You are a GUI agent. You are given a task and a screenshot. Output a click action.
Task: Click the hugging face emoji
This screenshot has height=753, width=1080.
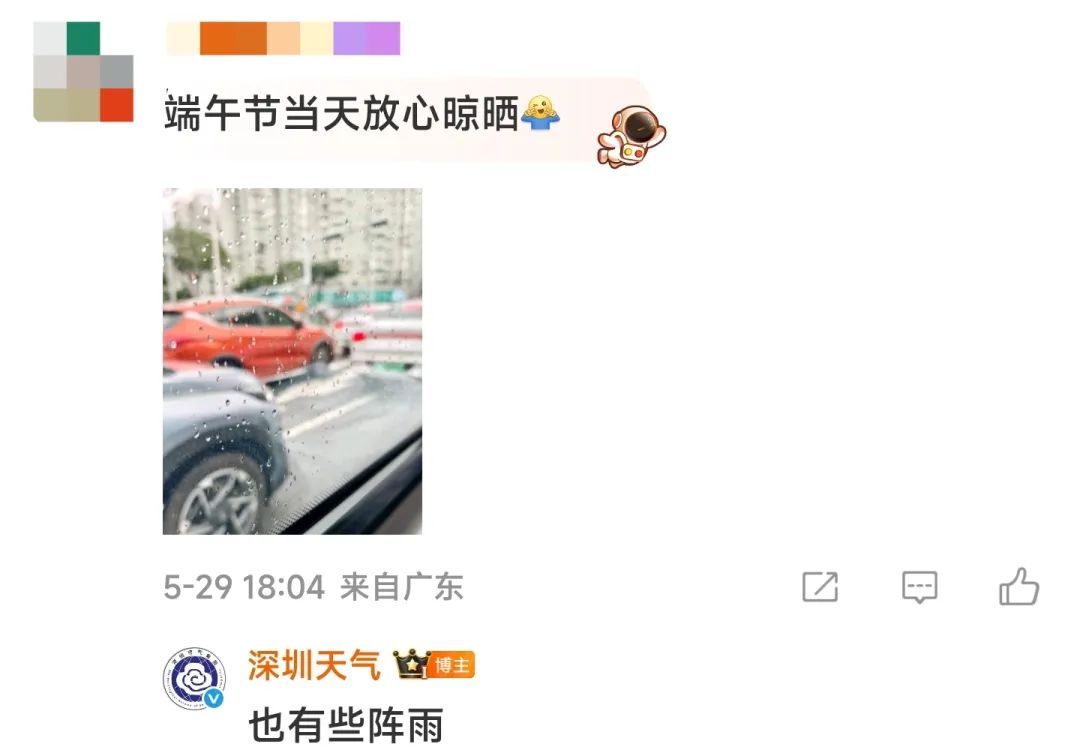[541, 114]
